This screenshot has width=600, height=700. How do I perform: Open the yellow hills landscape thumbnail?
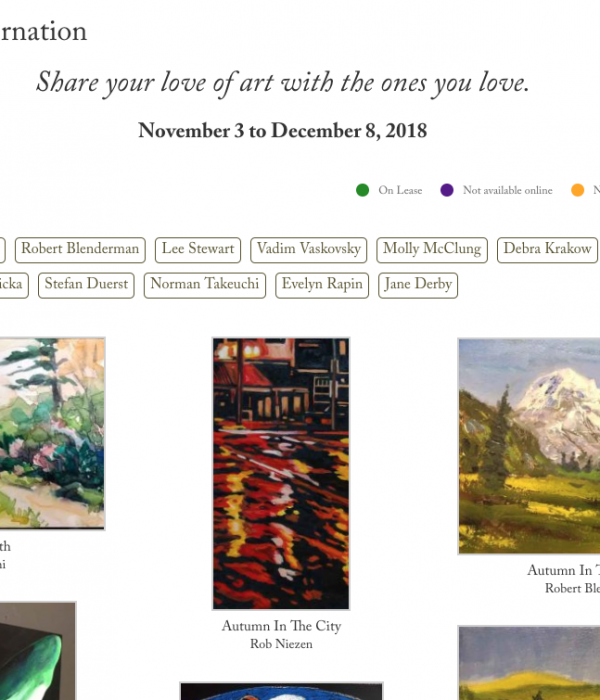(529, 663)
